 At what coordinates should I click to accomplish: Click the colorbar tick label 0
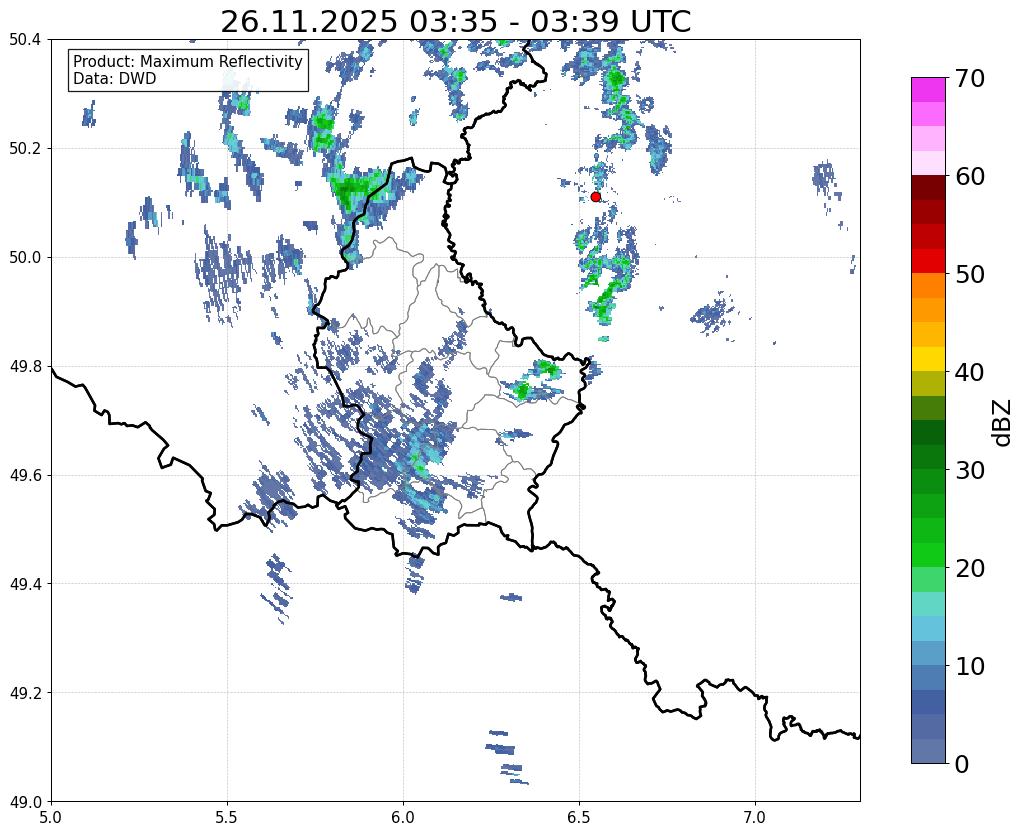962,764
